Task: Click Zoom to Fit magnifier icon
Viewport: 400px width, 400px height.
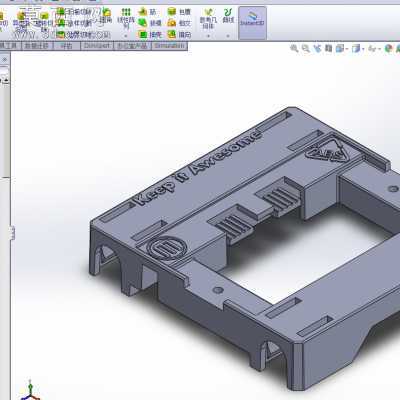Action: click(x=294, y=49)
